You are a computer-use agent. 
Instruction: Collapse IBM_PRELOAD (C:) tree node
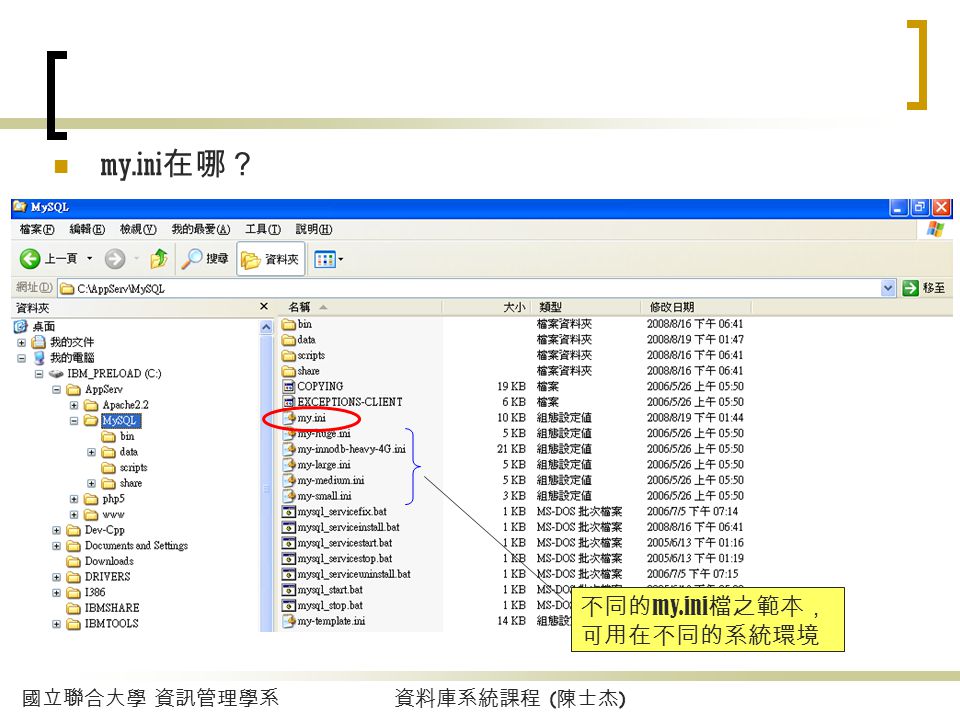pyautogui.click(x=39, y=374)
